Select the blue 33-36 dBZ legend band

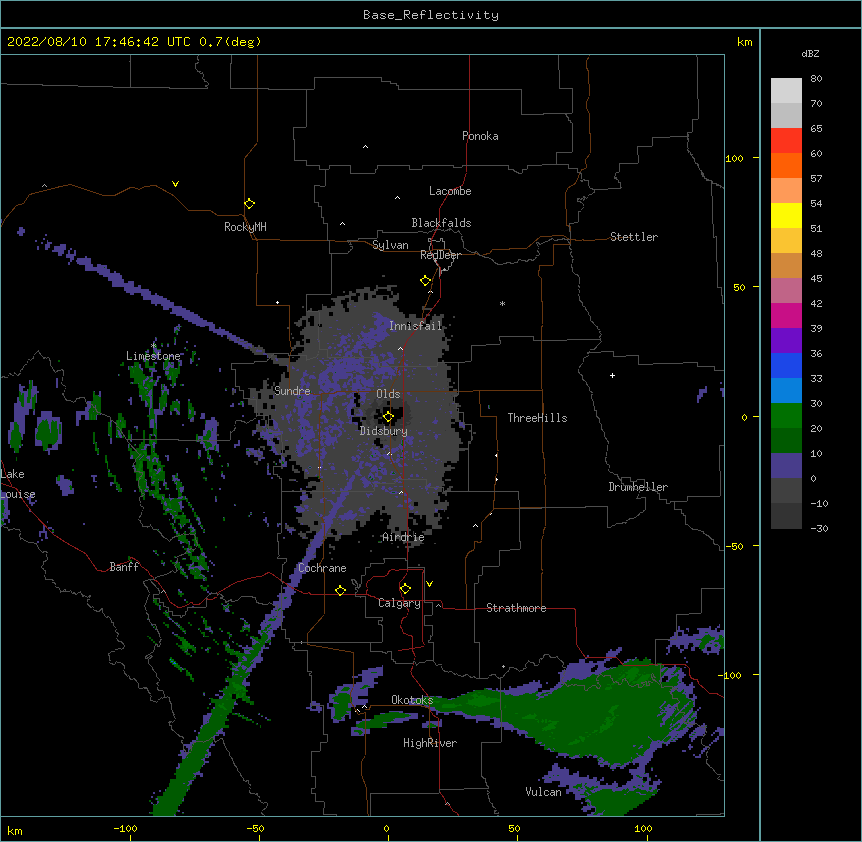pyautogui.click(x=786, y=365)
